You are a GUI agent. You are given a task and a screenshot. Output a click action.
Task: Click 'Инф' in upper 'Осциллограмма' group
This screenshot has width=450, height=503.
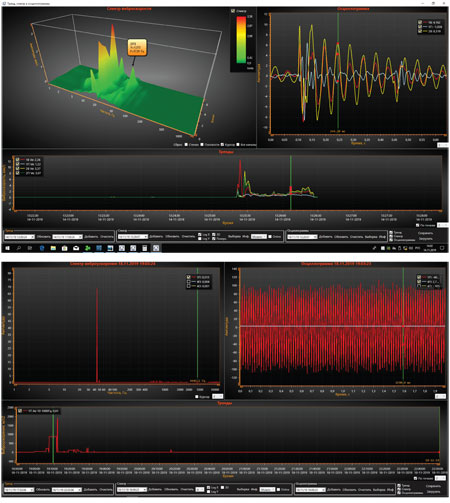coord(382,237)
